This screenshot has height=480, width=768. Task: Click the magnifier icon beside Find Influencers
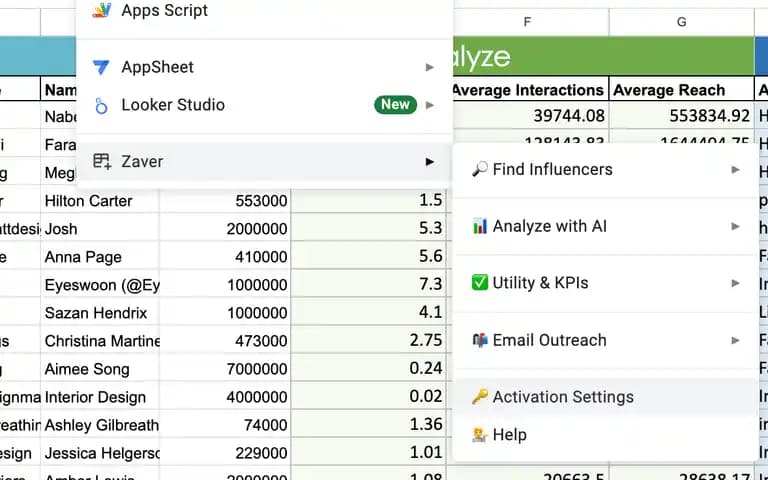pyautogui.click(x=480, y=169)
